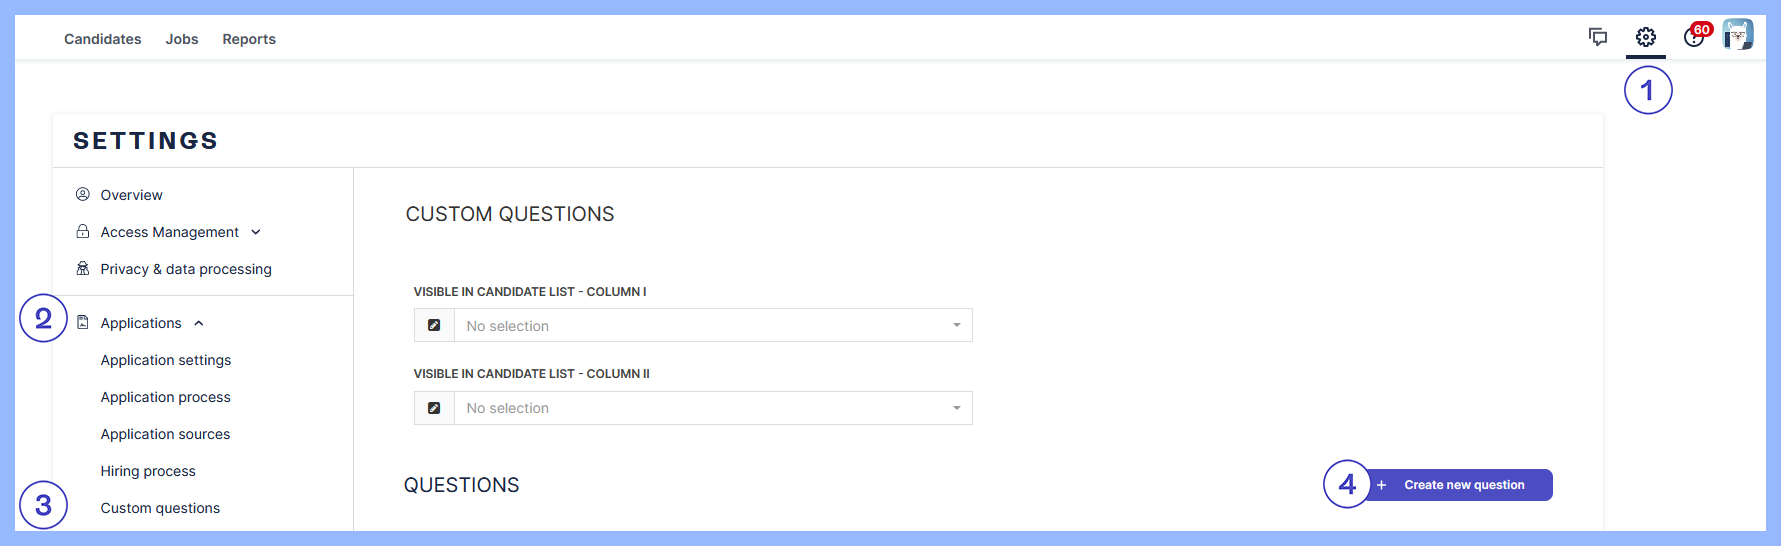Open the Jobs menu item
Image resolution: width=1781 pixels, height=546 pixels.
click(182, 39)
